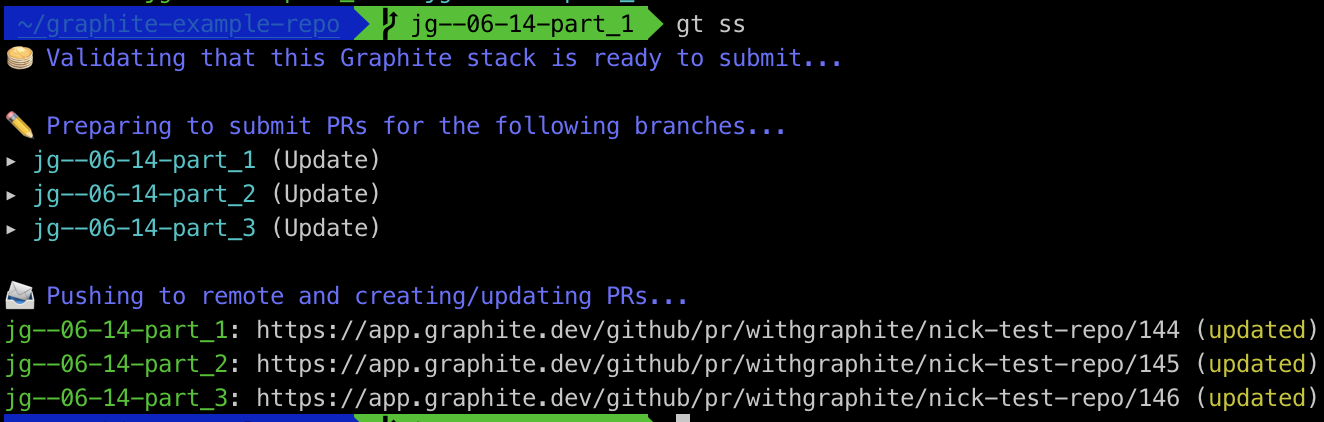Click branch jg--06-14-part_3 in Update list

coord(144,228)
